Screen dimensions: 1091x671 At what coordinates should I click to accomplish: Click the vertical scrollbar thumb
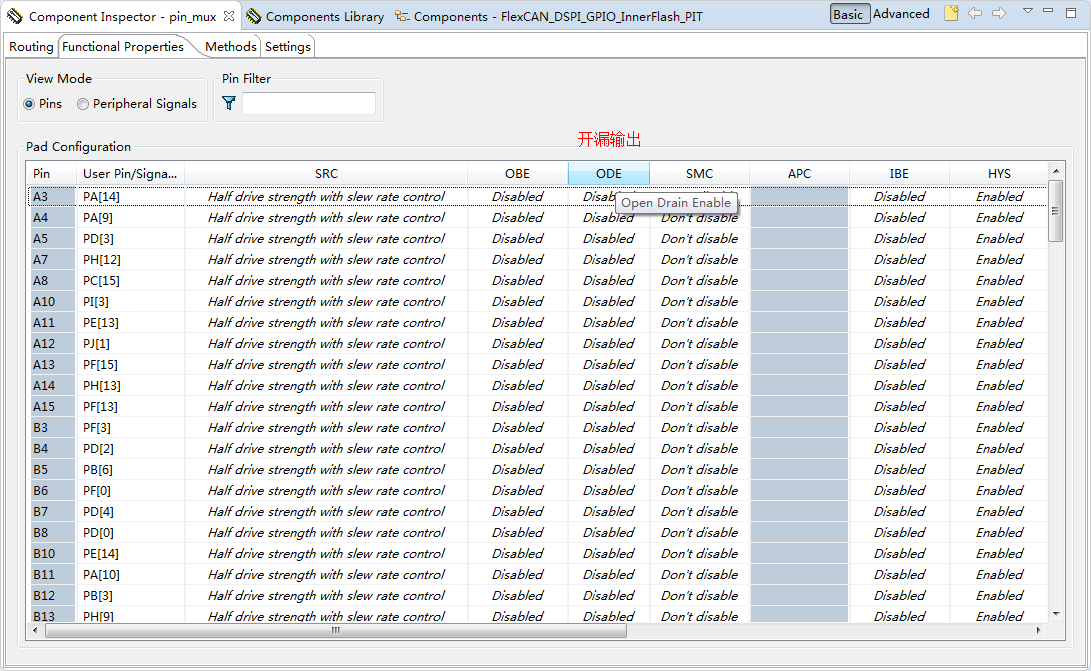pyautogui.click(x=1056, y=211)
